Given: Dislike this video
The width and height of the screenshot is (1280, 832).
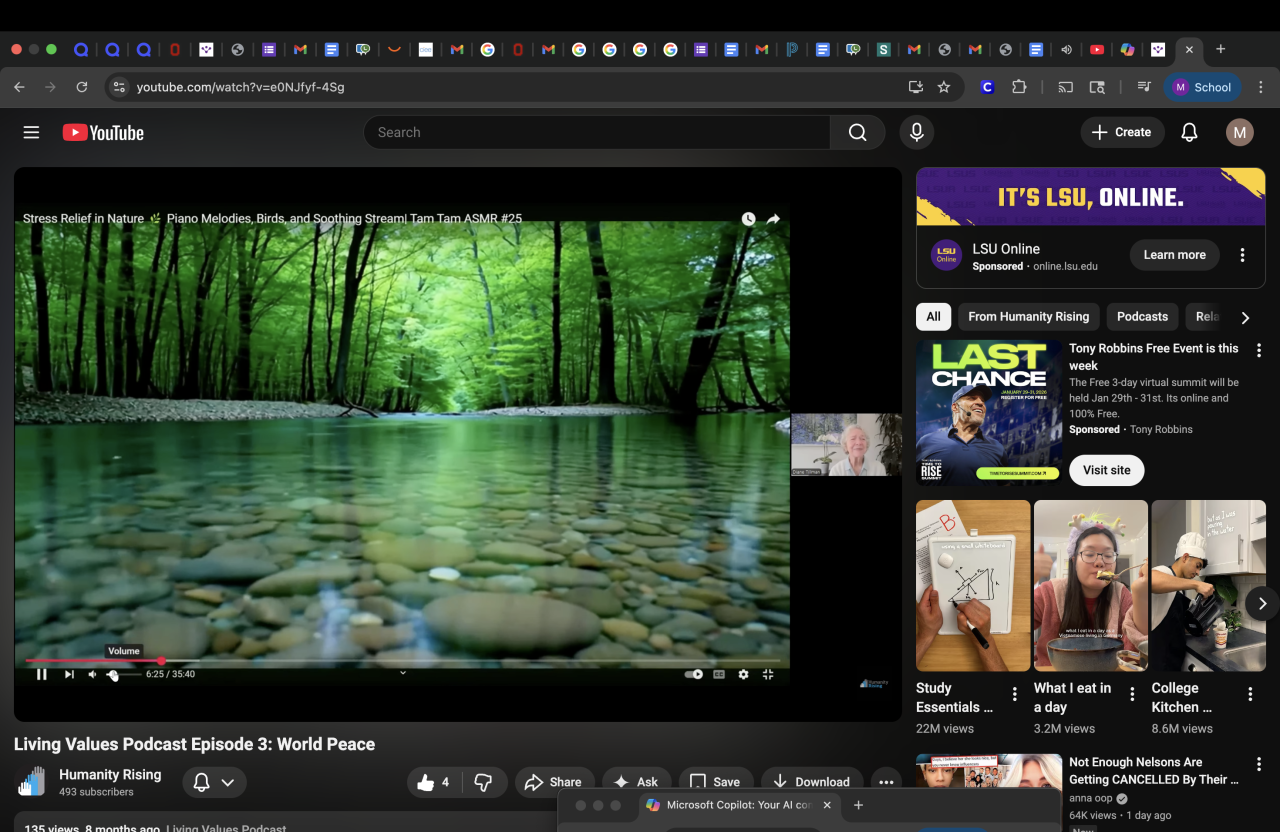Looking at the screenshot, I should coord(482,782).
